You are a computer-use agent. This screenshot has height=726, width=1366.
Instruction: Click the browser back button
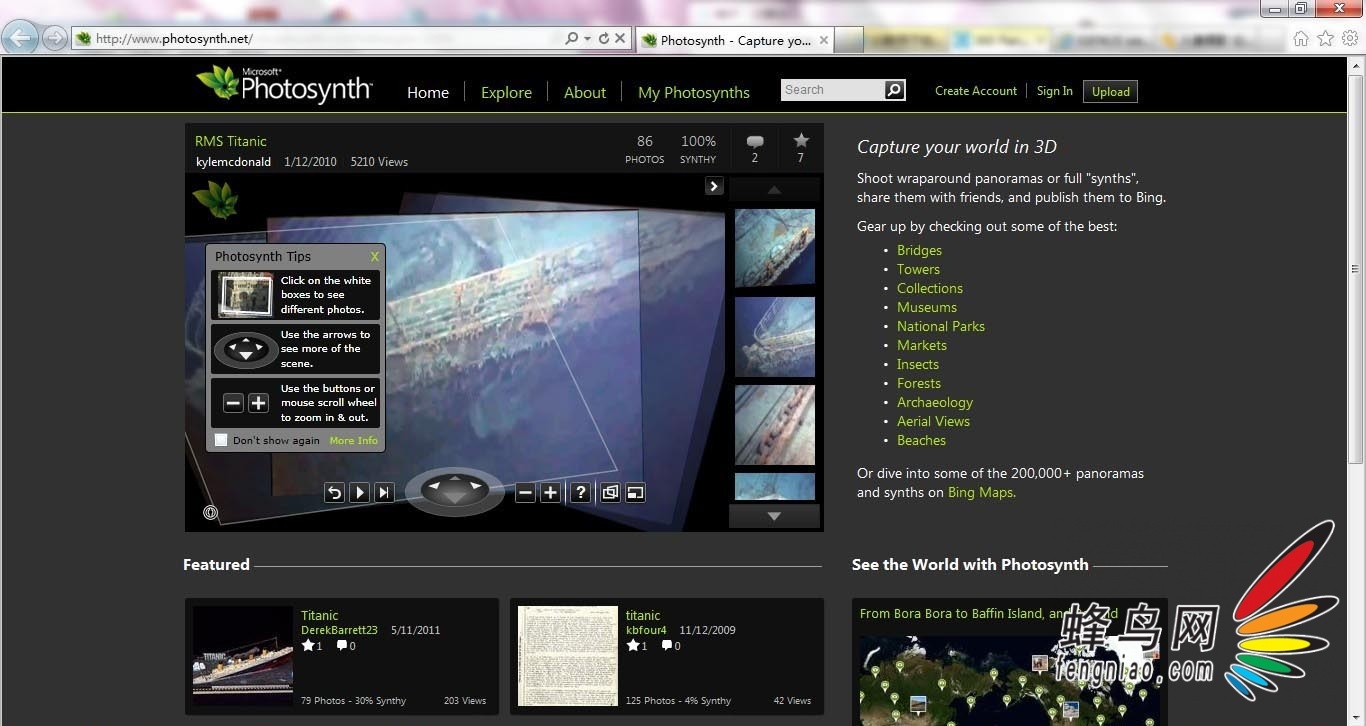[x=20, y=38]
